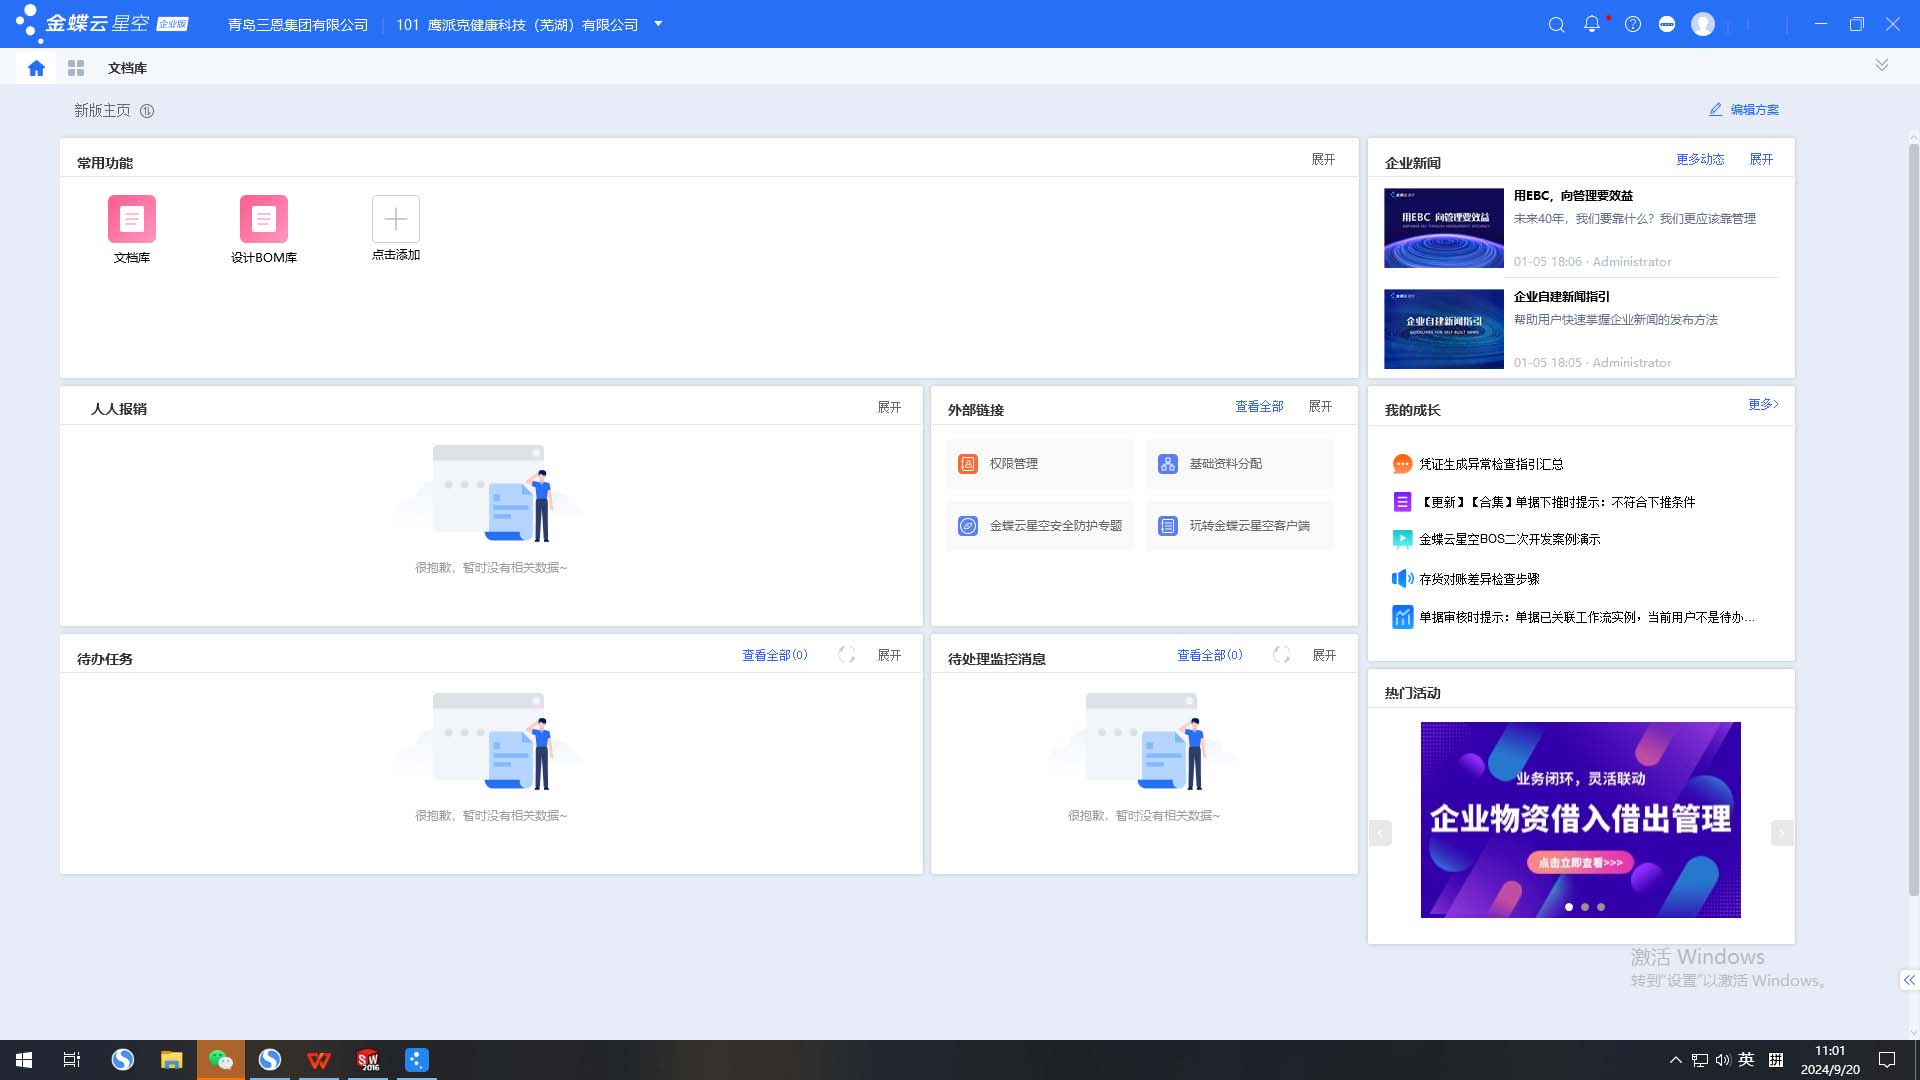
Task: Open the 企业自建新闻指引 thumbnail image
Action: coord(1443,329)
